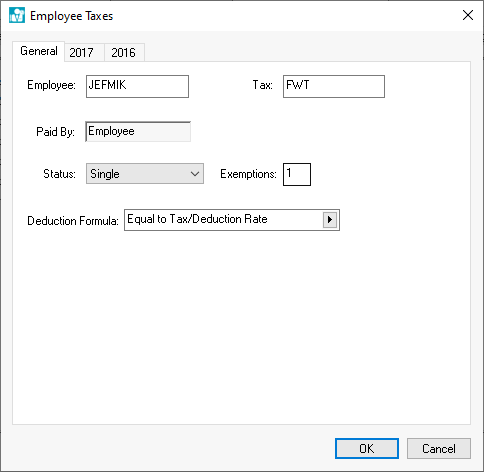Open the Status dropdown showing Single
Image resolution: width=484 pixels, height=472 pixels.
(x=145, y=174)
